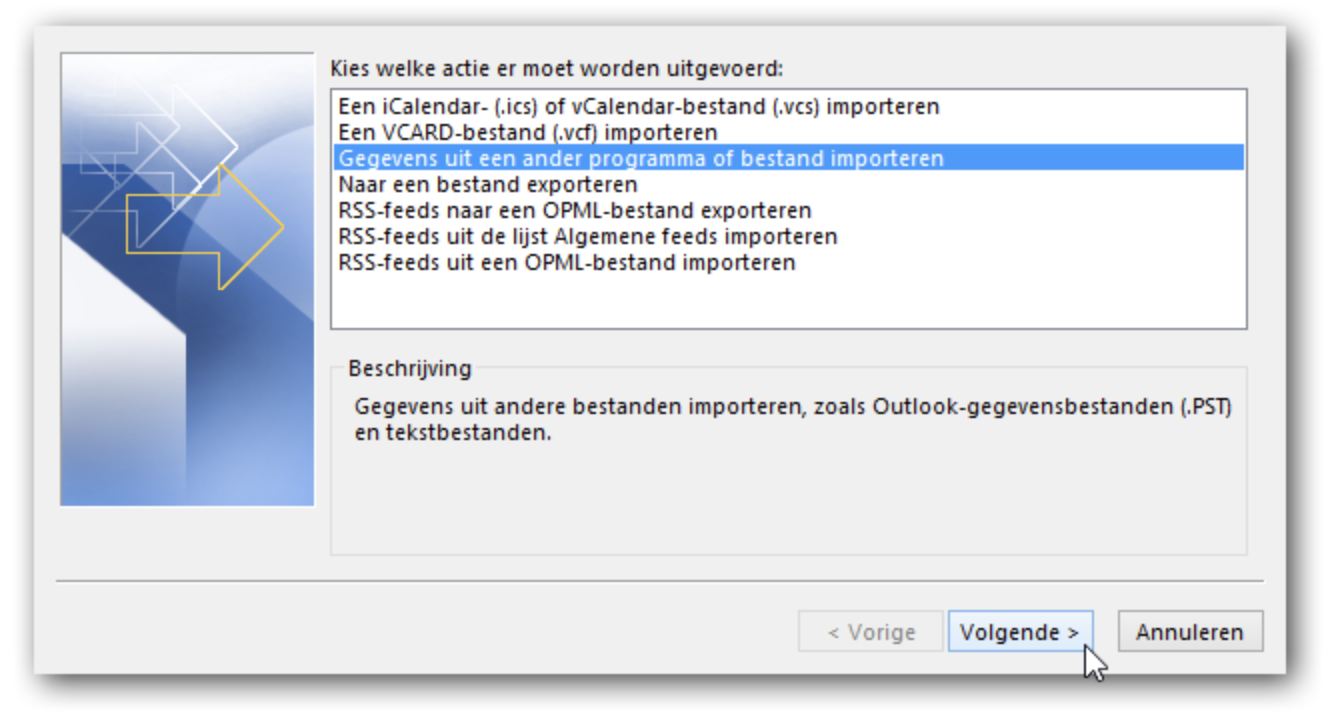Image resolution: width=1342 pixels, height=714 pixels.
Task: Click the yellow outlined arrow in the wizard graphic
Action: (205, 227)
